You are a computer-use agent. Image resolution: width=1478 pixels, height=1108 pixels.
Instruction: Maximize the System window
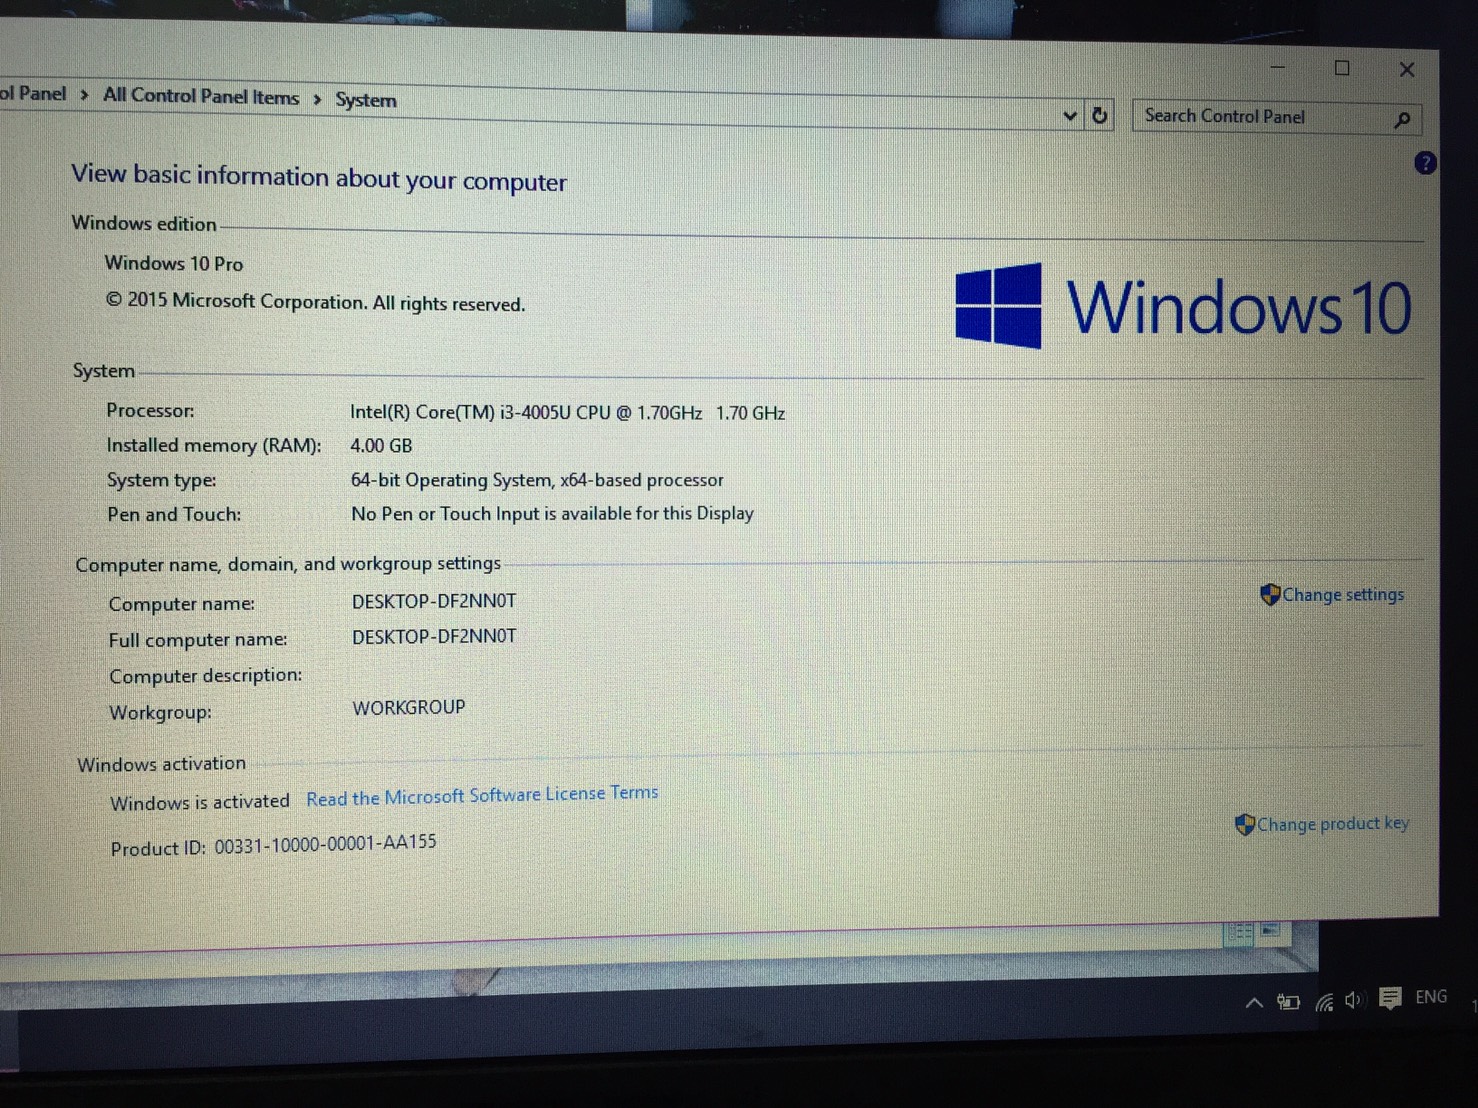[x=1342, y=68]
